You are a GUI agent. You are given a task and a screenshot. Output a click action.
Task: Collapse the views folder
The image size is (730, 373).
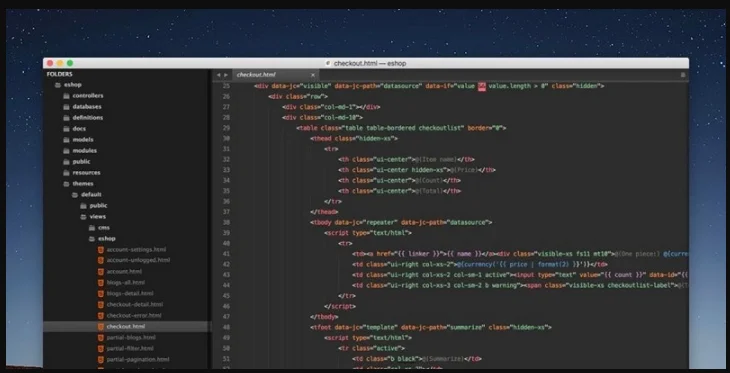[x=98, y=217]
